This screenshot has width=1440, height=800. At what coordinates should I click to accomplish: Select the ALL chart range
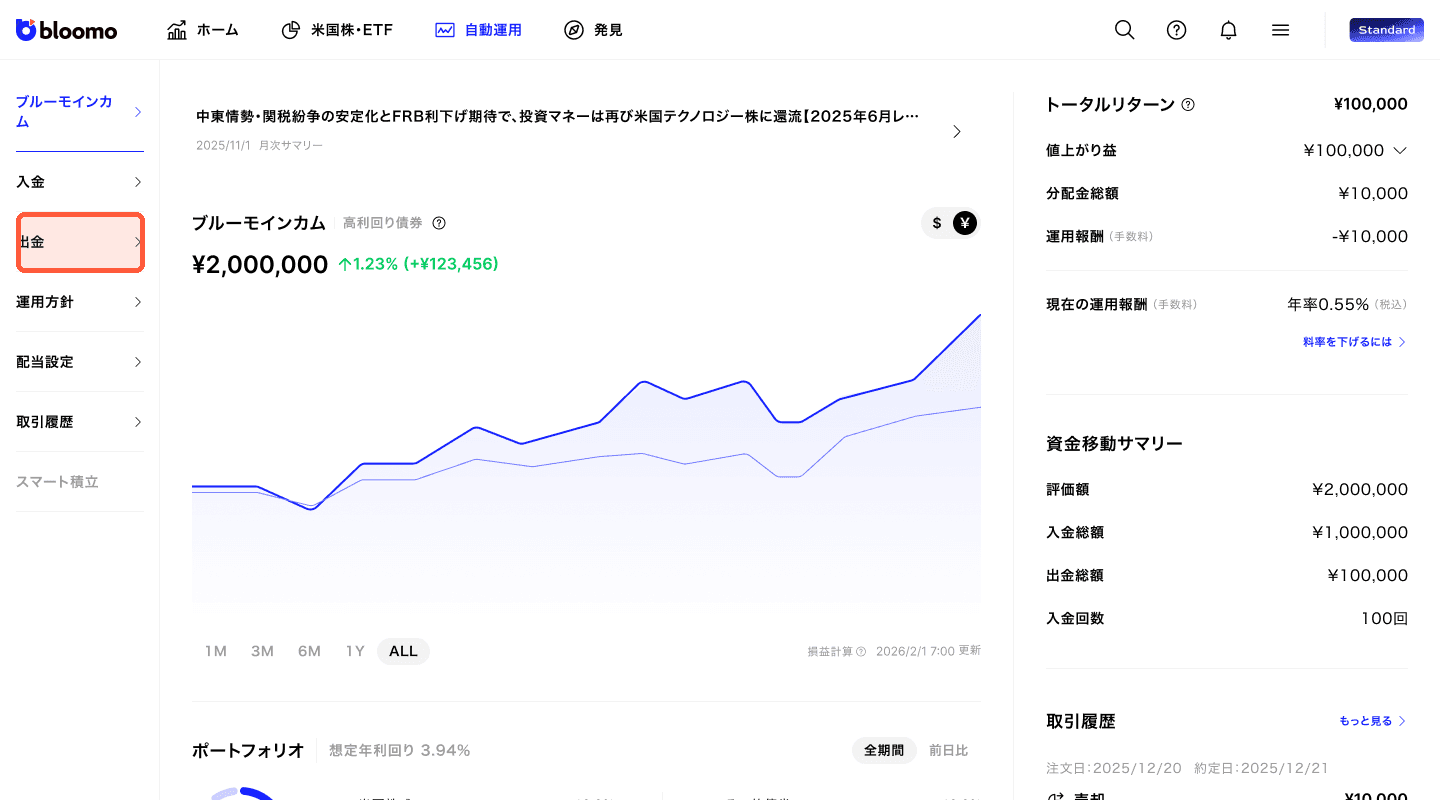(403, 651)
